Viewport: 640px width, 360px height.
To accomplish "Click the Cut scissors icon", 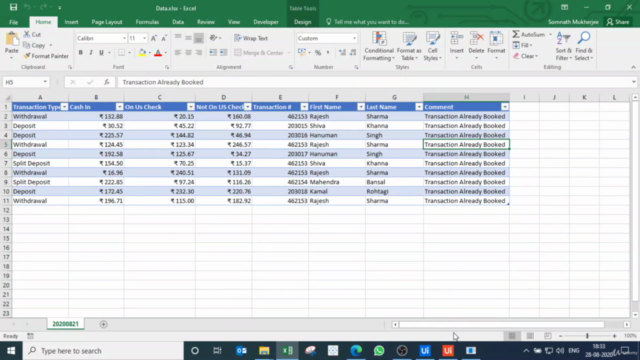I will coord(27,34).
